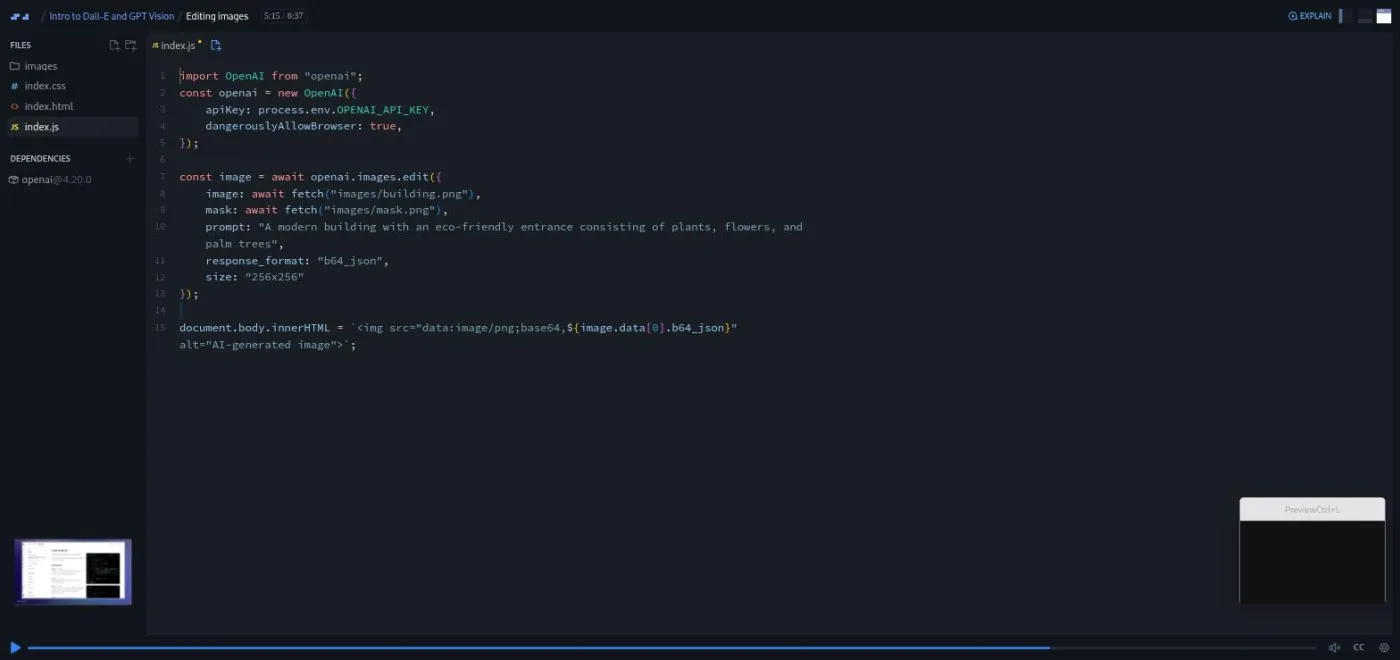Toggle the bottom console panel layout
Viewport: 1400px width, 660px height.
pyautogui.click(x=1365, y=16)
